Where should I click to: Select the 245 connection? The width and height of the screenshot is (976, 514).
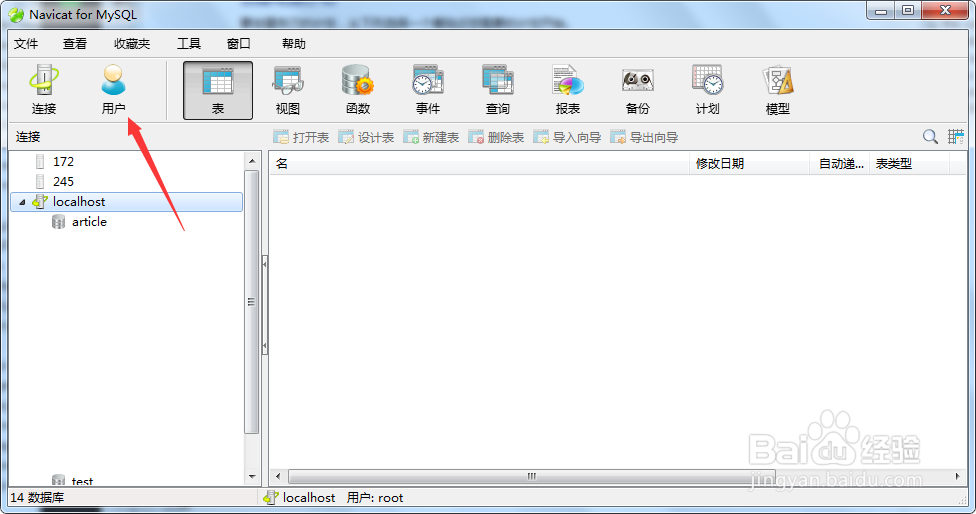click(x=63, y=182)
